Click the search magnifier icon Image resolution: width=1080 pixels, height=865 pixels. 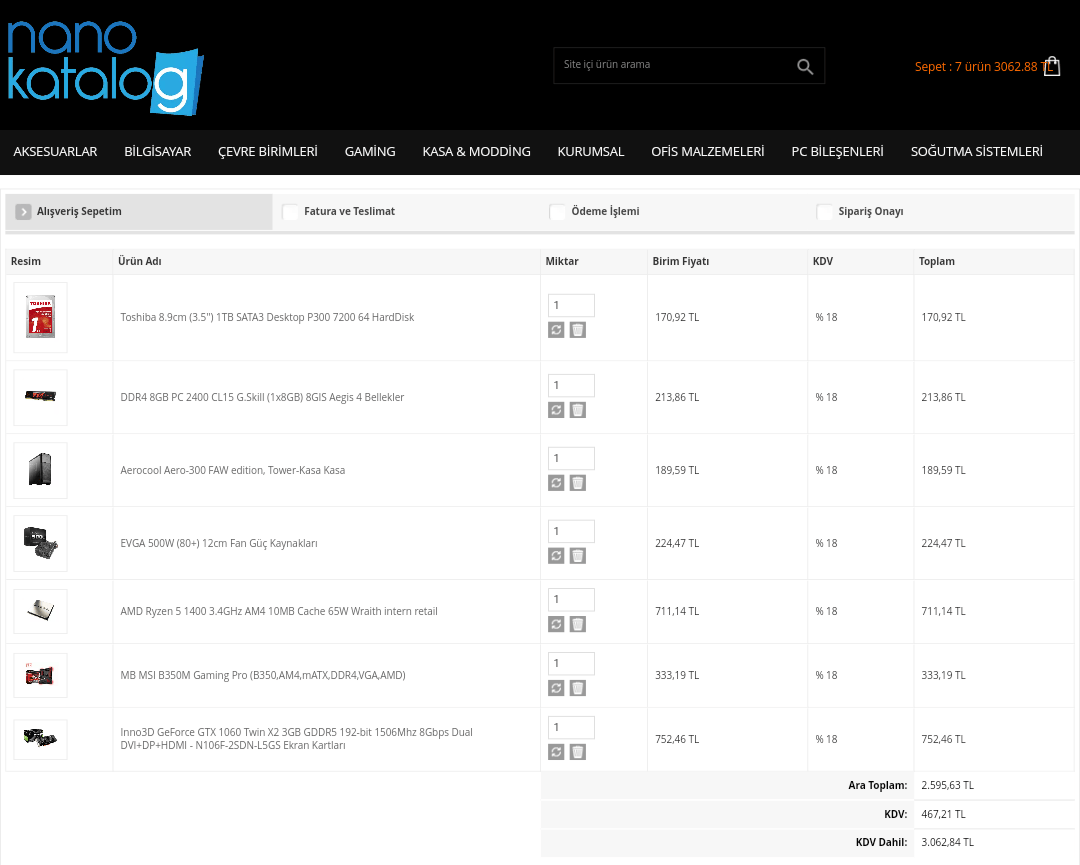[804, 66]
